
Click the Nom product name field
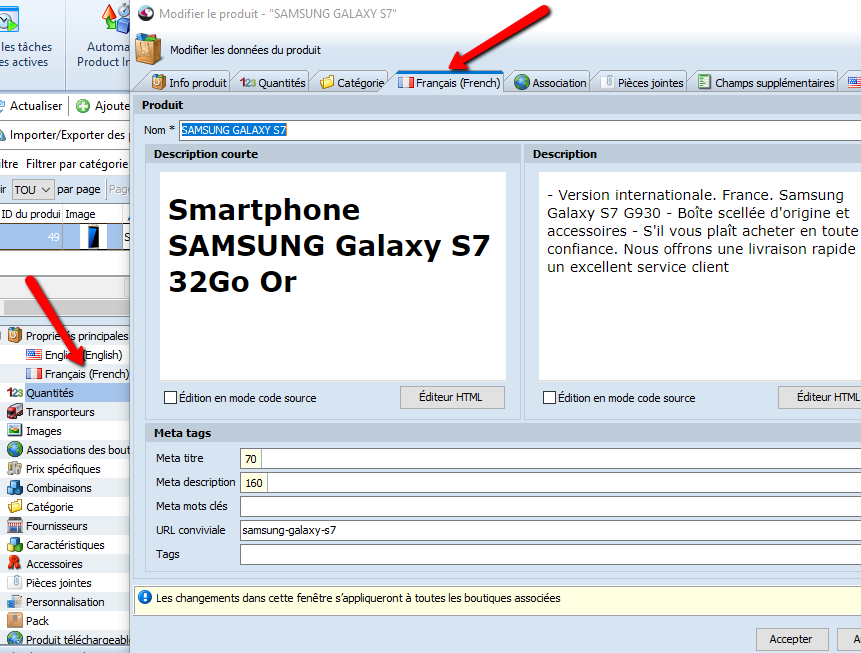pos(519,130)
